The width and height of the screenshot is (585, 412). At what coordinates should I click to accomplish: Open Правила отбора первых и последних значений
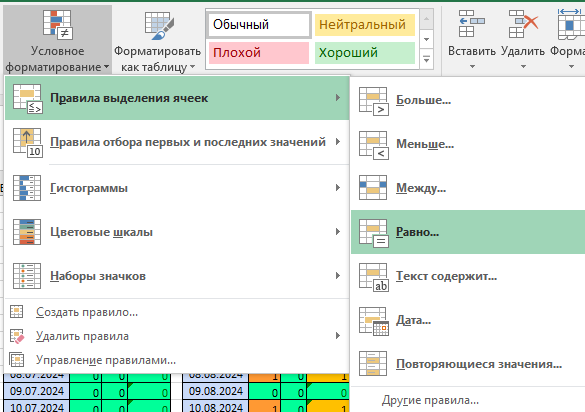tap(177, 142)
